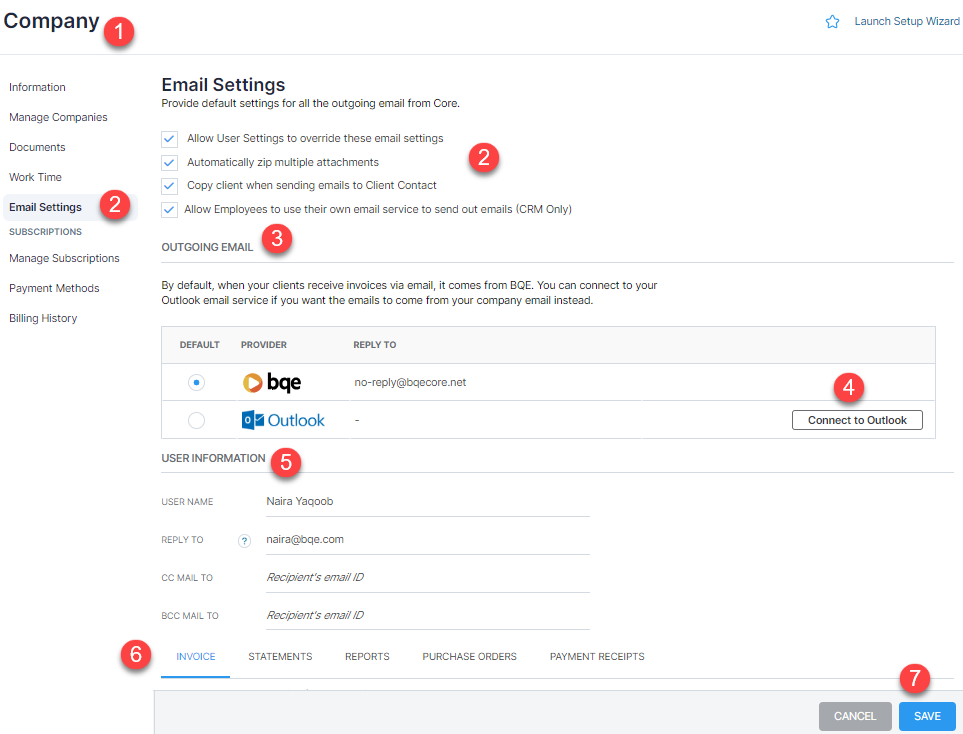This screenshot has width=963, height=734.
Task: Click the bqe provider logo
Action: pos(272,382)
